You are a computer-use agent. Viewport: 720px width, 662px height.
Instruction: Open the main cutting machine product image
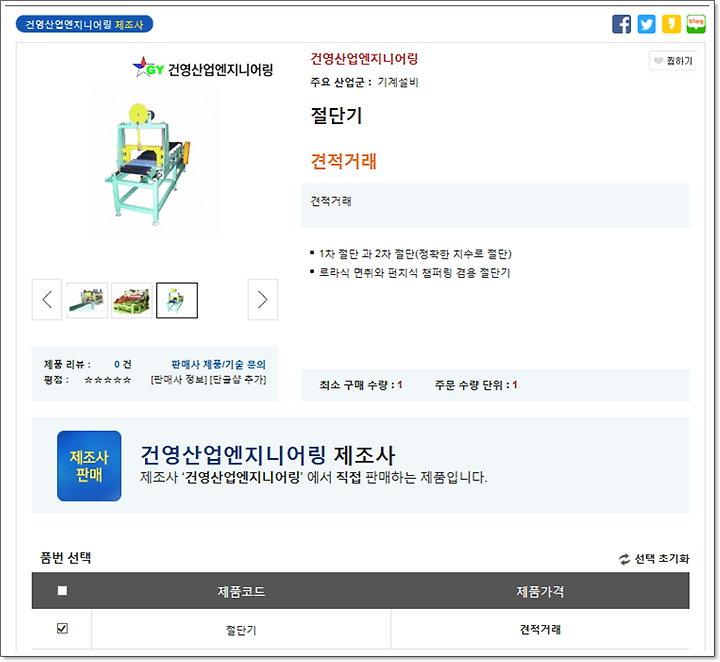click(155, 162)
